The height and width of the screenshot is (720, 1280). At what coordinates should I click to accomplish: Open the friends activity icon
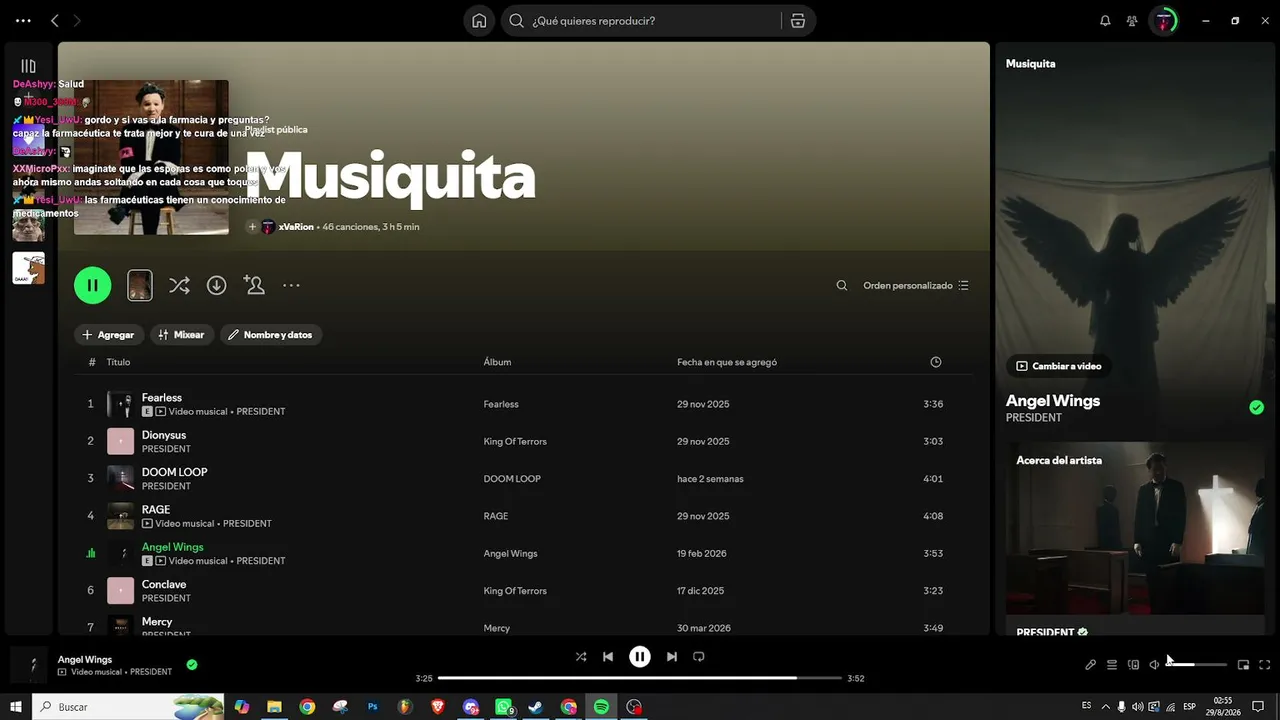tap(1132, 21)
